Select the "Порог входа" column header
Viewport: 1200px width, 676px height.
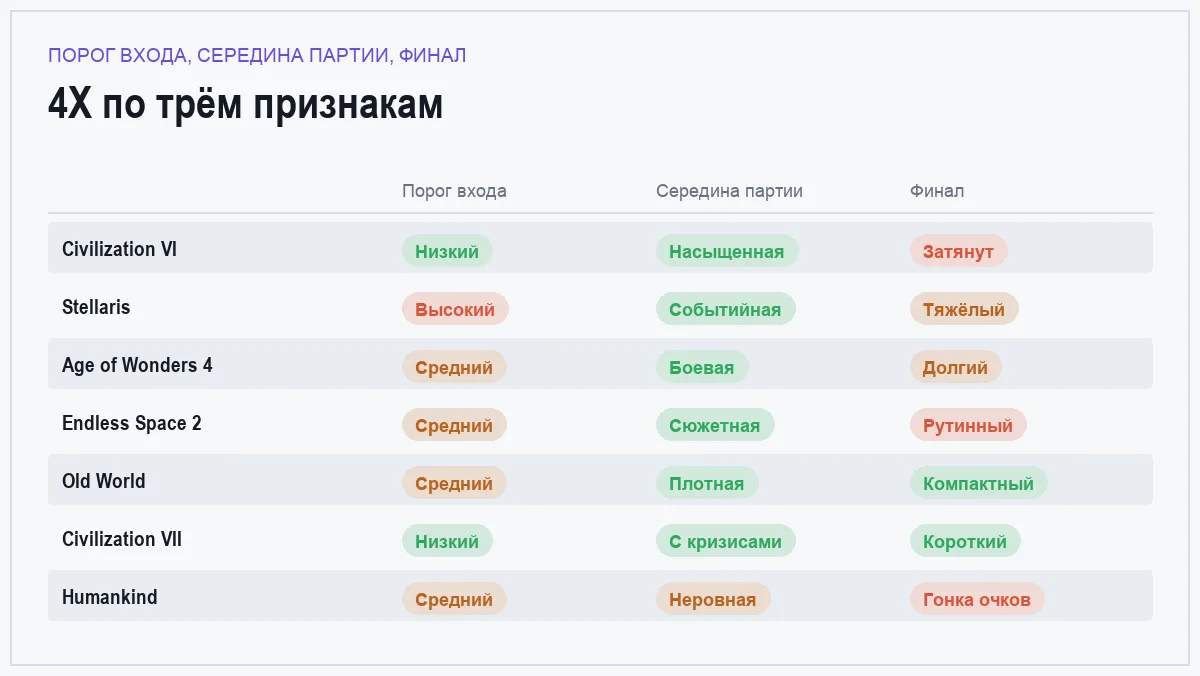click(x=454, y=191)
